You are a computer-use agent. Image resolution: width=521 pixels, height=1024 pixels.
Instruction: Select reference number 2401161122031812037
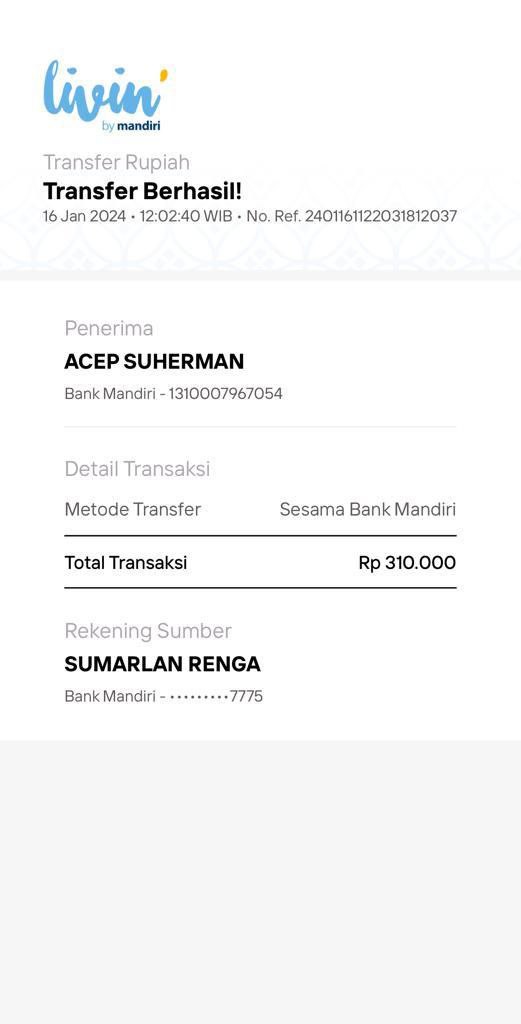(x=381, y=216)
